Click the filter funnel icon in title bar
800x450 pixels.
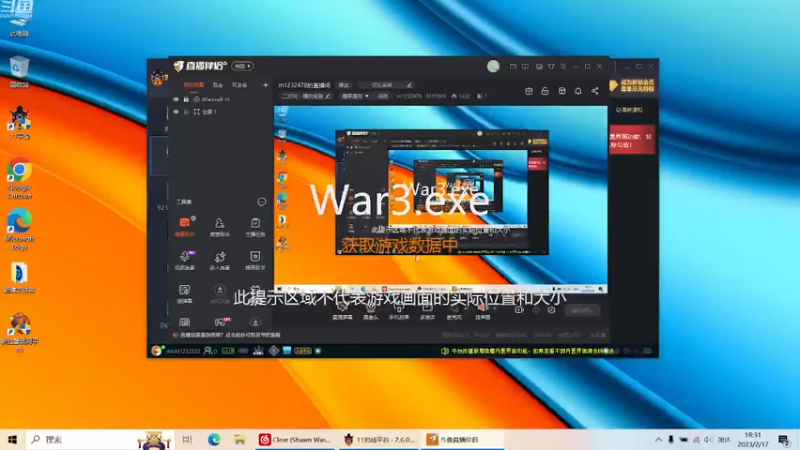pyautogui.click(x=551, y=66)
